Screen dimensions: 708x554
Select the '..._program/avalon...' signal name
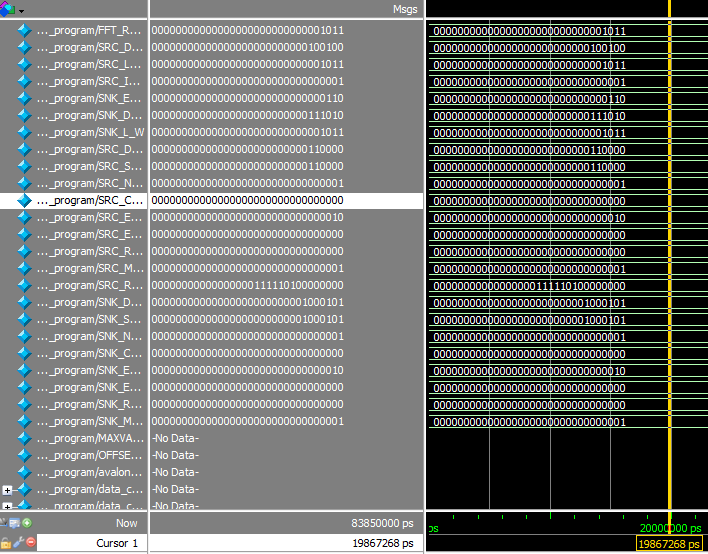point(89,472)
